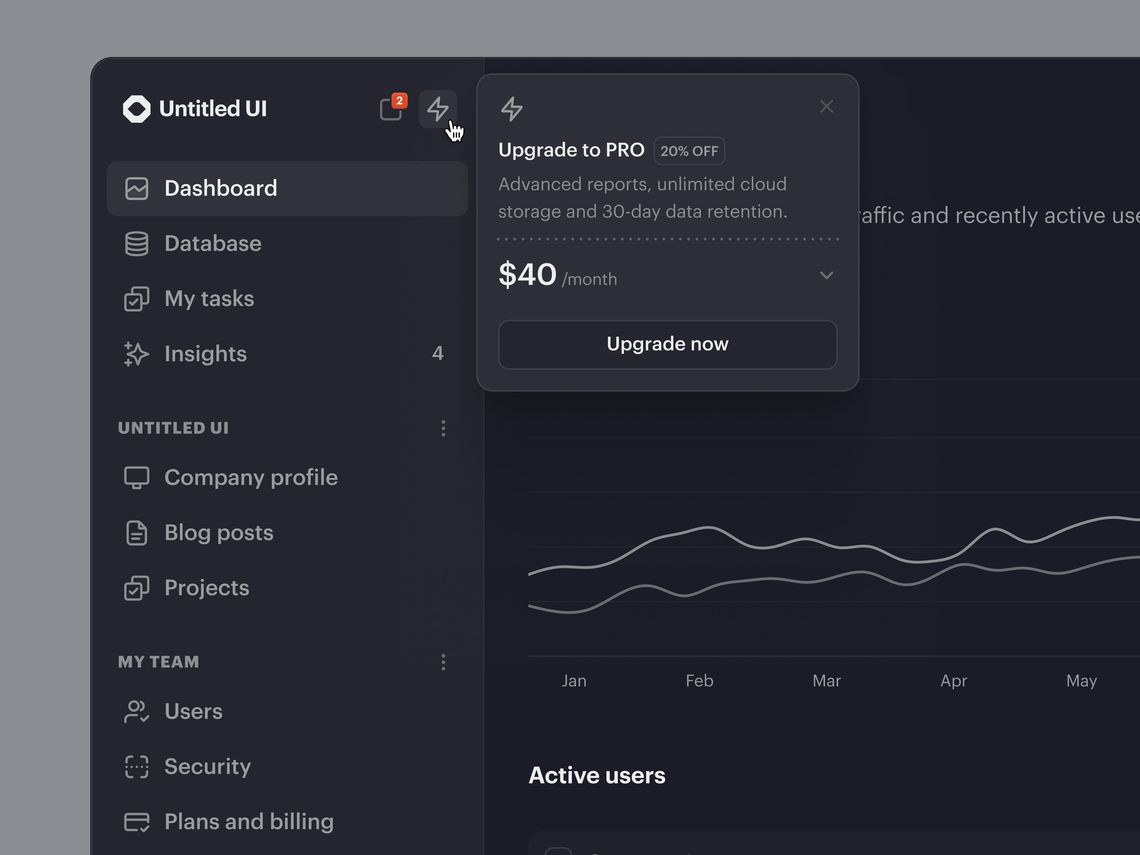Click the Blog posts document icon
This screenshot has width=1140, height=855.
(136, 533)
